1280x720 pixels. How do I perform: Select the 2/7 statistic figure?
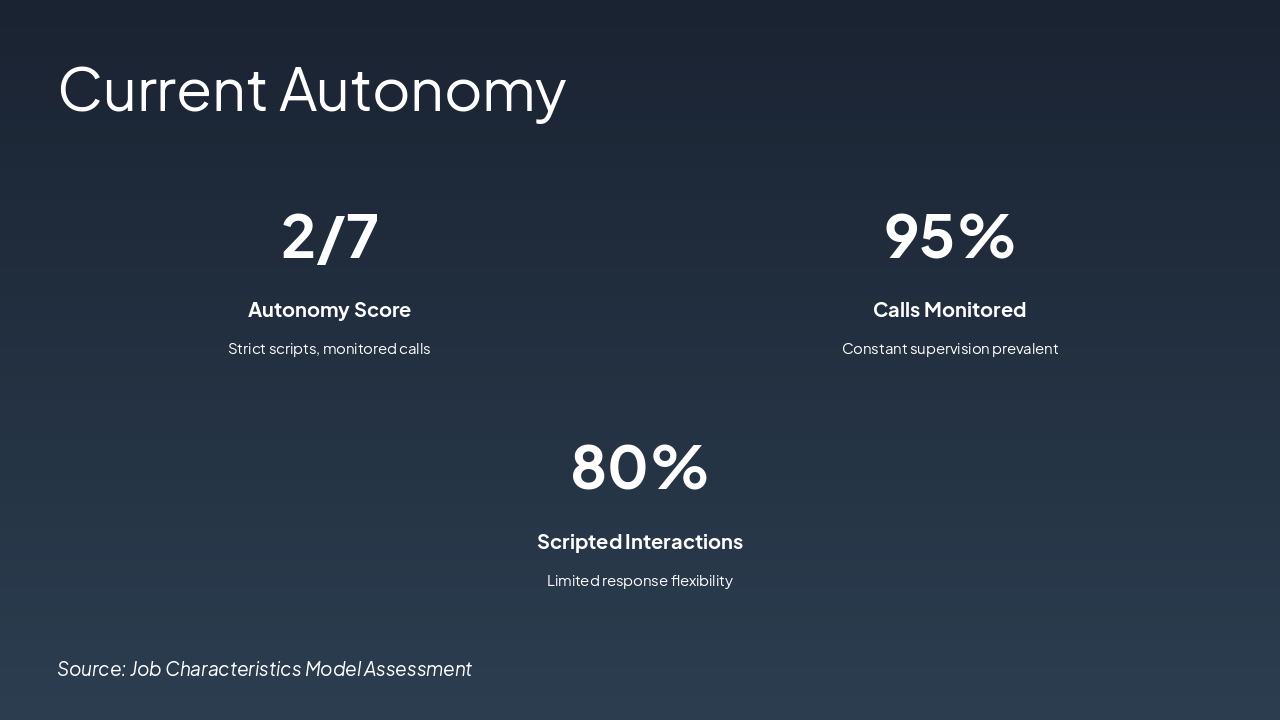pyautogui.click(x=329, y=237)
